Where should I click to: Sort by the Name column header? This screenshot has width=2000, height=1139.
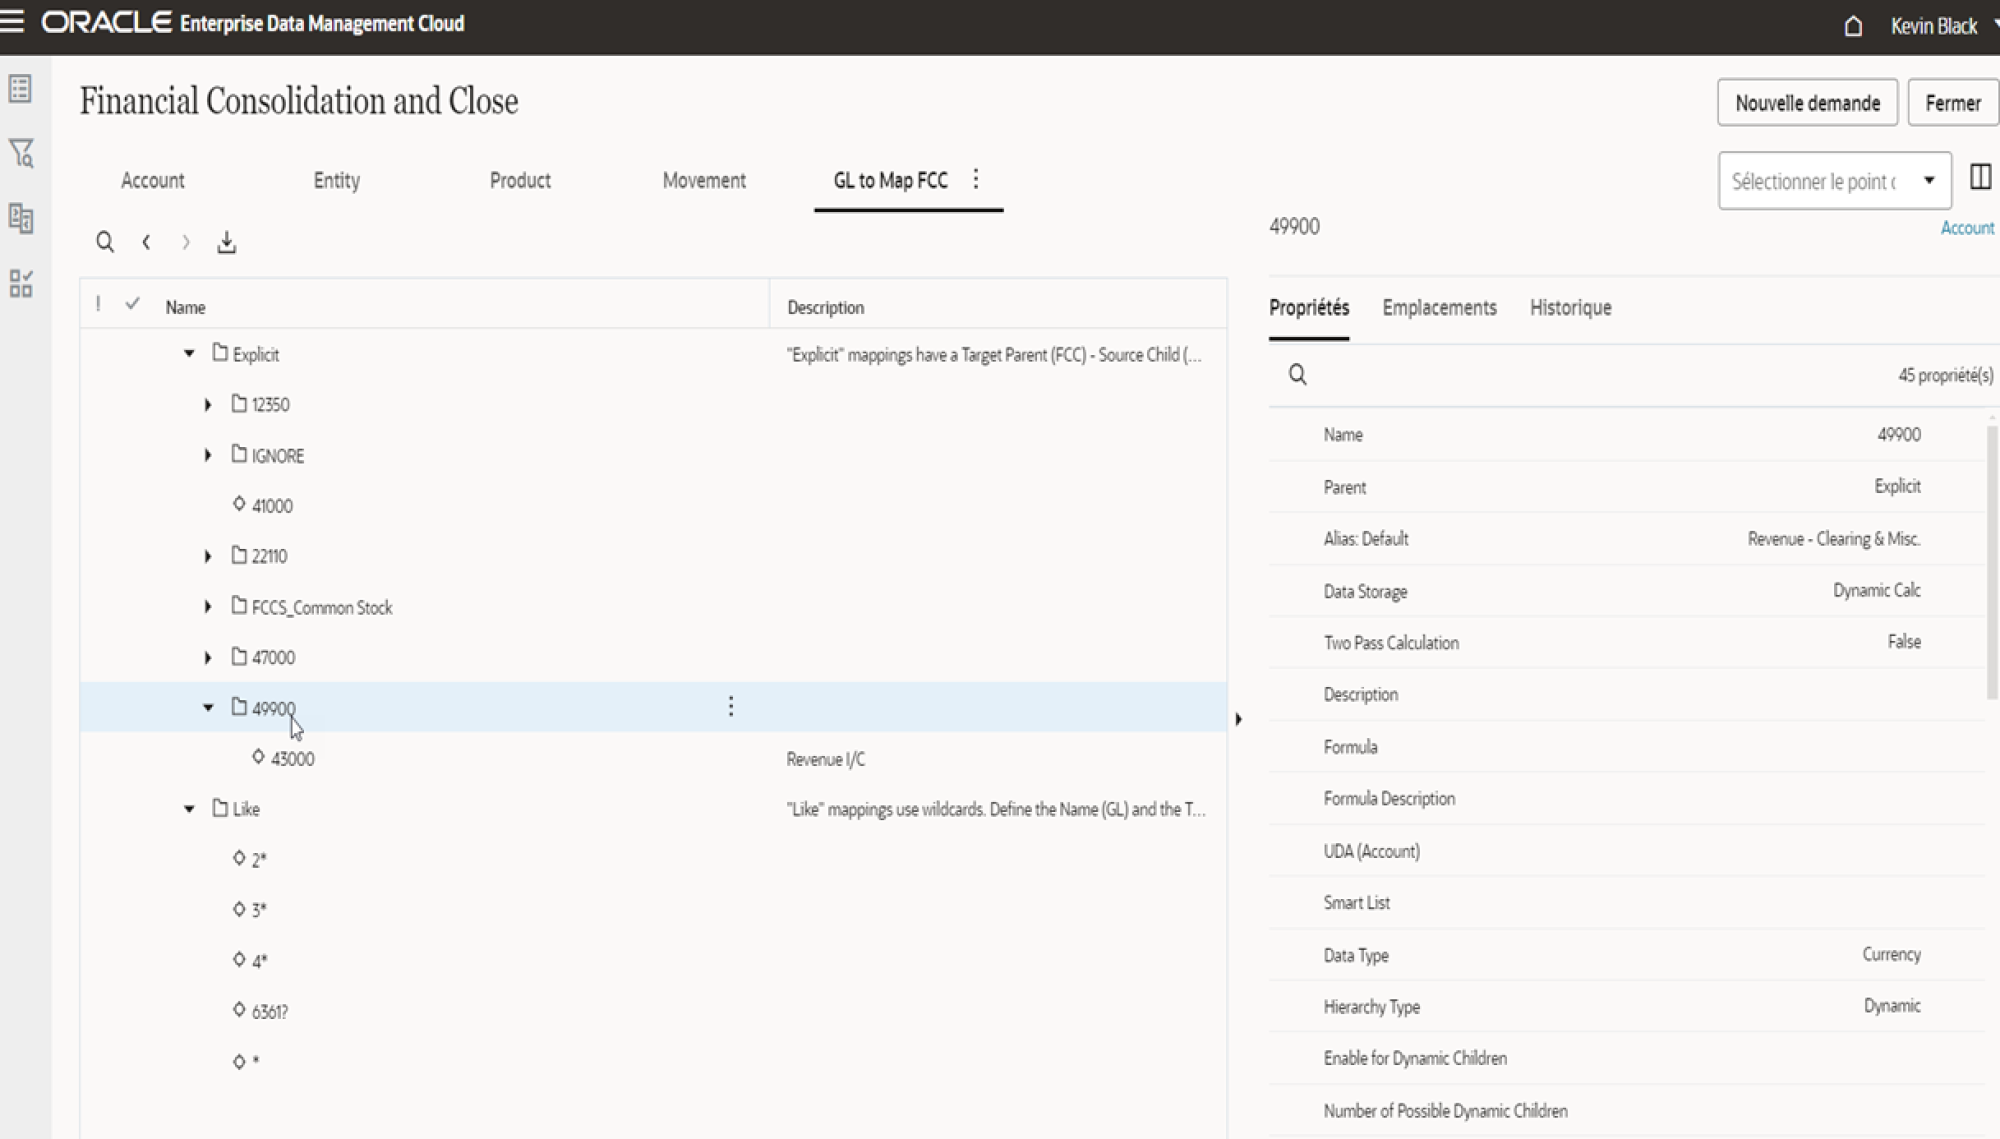click(x=185, y=307)
